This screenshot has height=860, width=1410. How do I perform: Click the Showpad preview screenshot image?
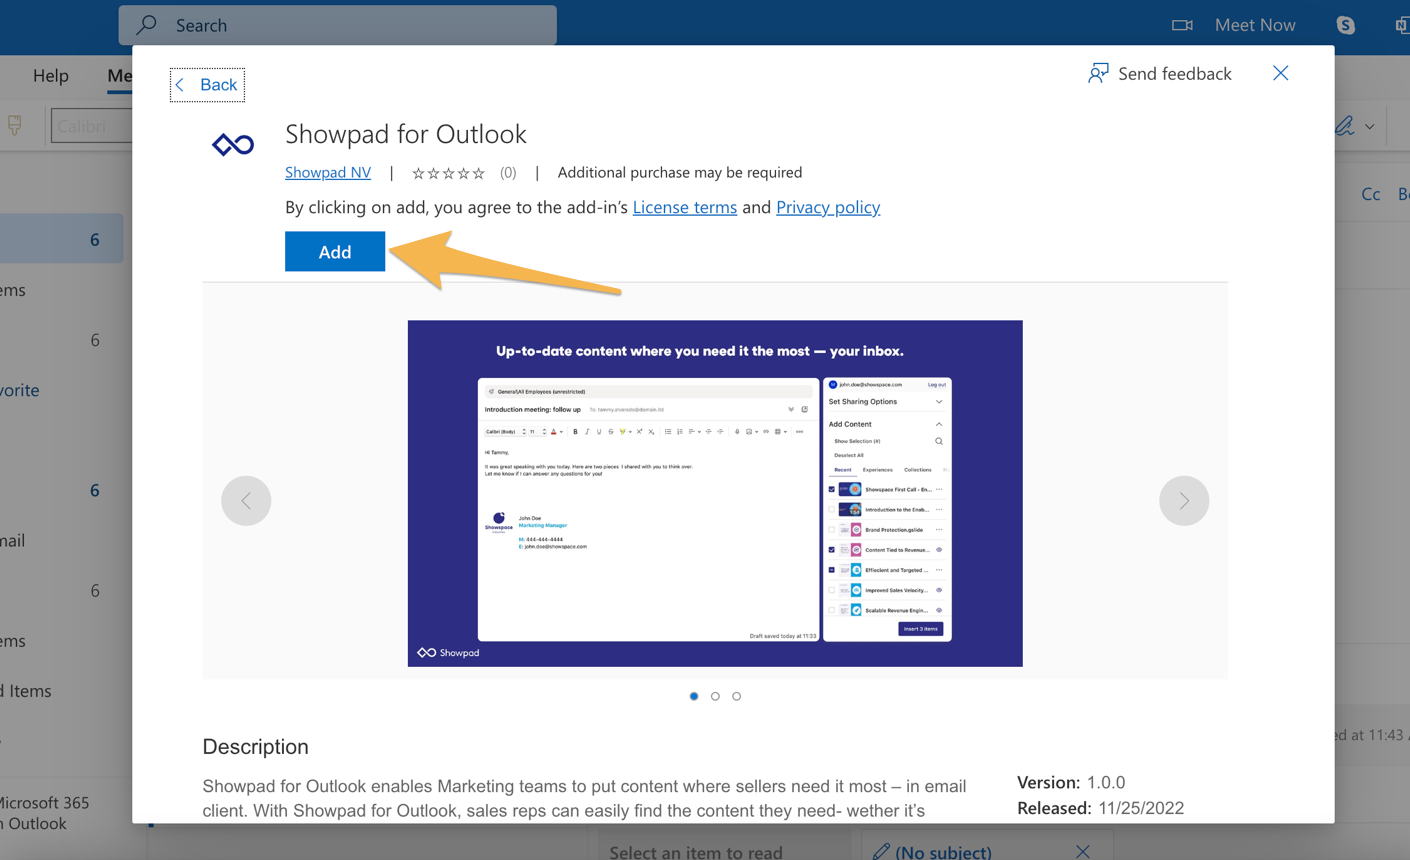point(715,493)
